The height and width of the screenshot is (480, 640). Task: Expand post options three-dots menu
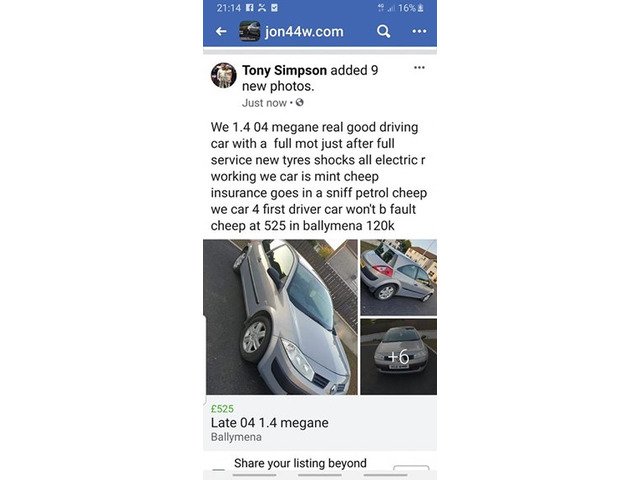[419, 68]
